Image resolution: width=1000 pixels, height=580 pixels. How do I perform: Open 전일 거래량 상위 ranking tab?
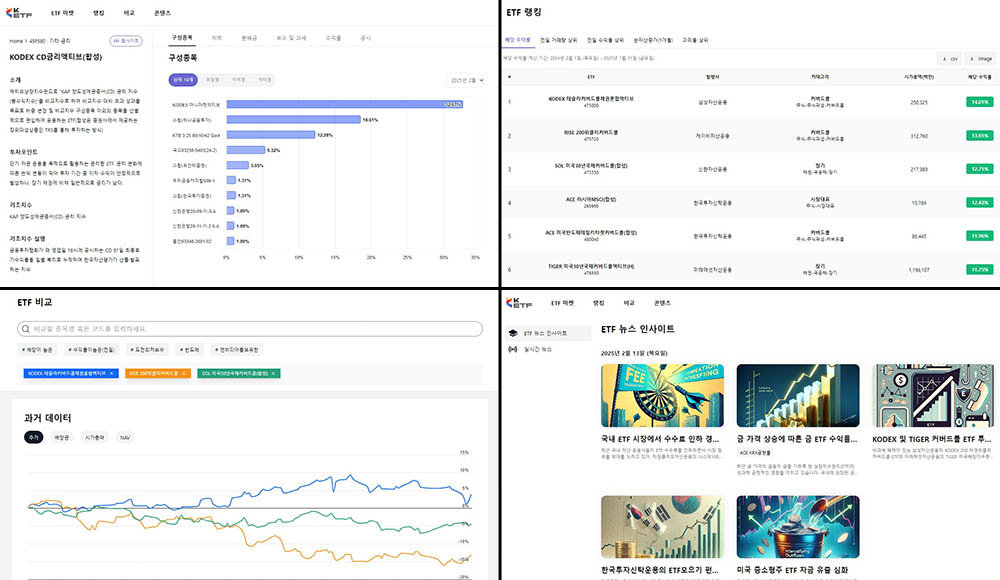click(558, 40)
